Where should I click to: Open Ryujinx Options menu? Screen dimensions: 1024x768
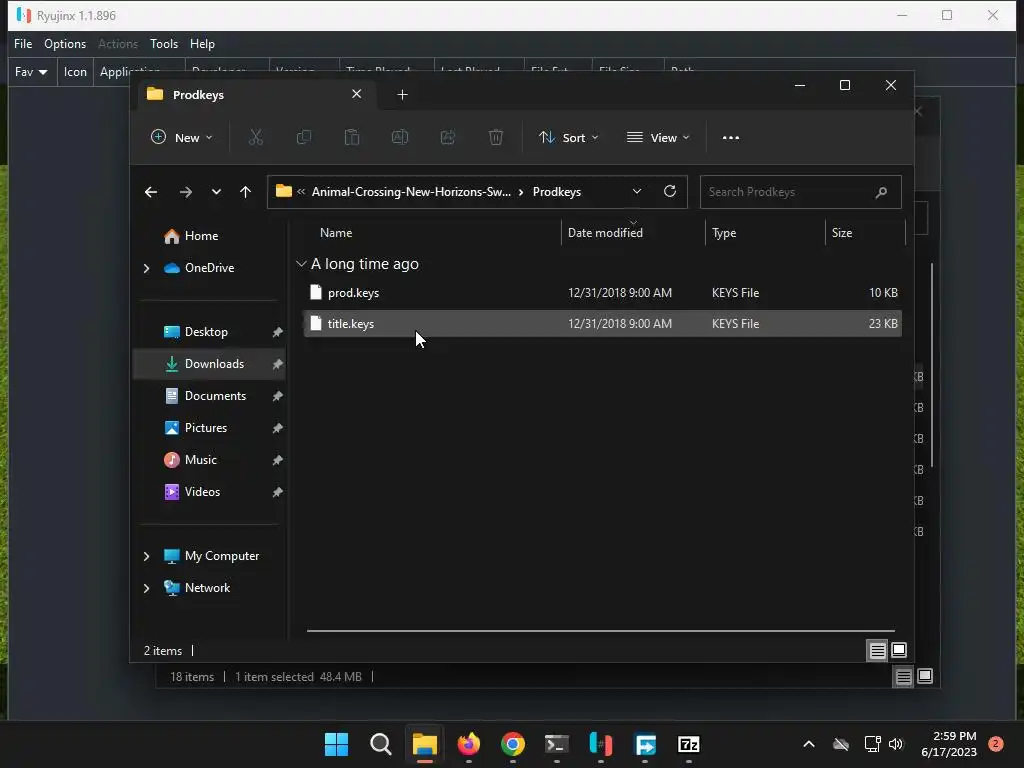(65, 44)
